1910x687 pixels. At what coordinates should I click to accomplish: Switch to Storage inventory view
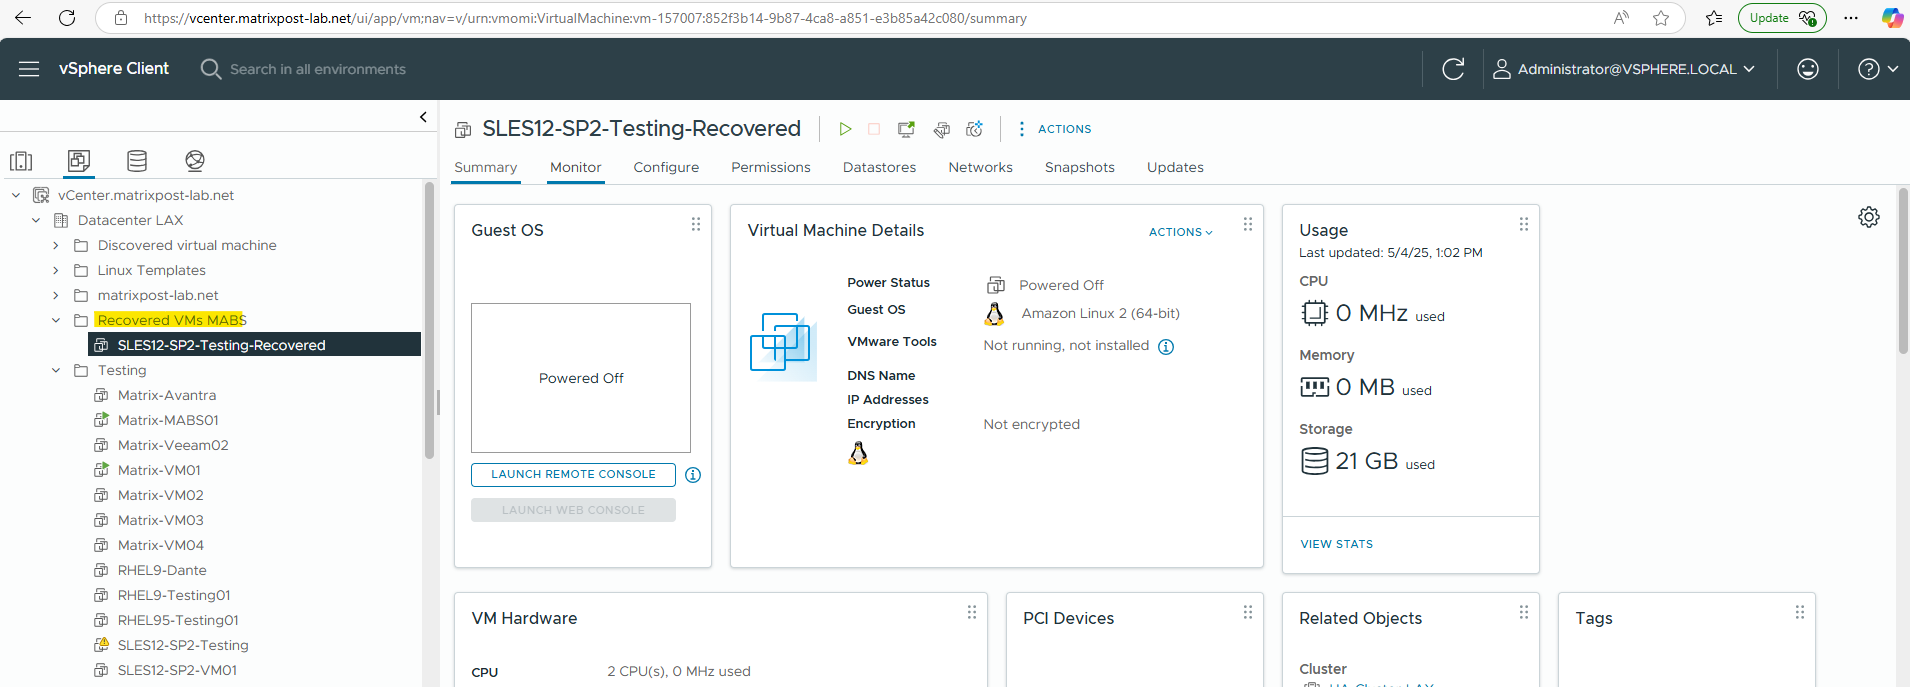[x=137, y=161]
